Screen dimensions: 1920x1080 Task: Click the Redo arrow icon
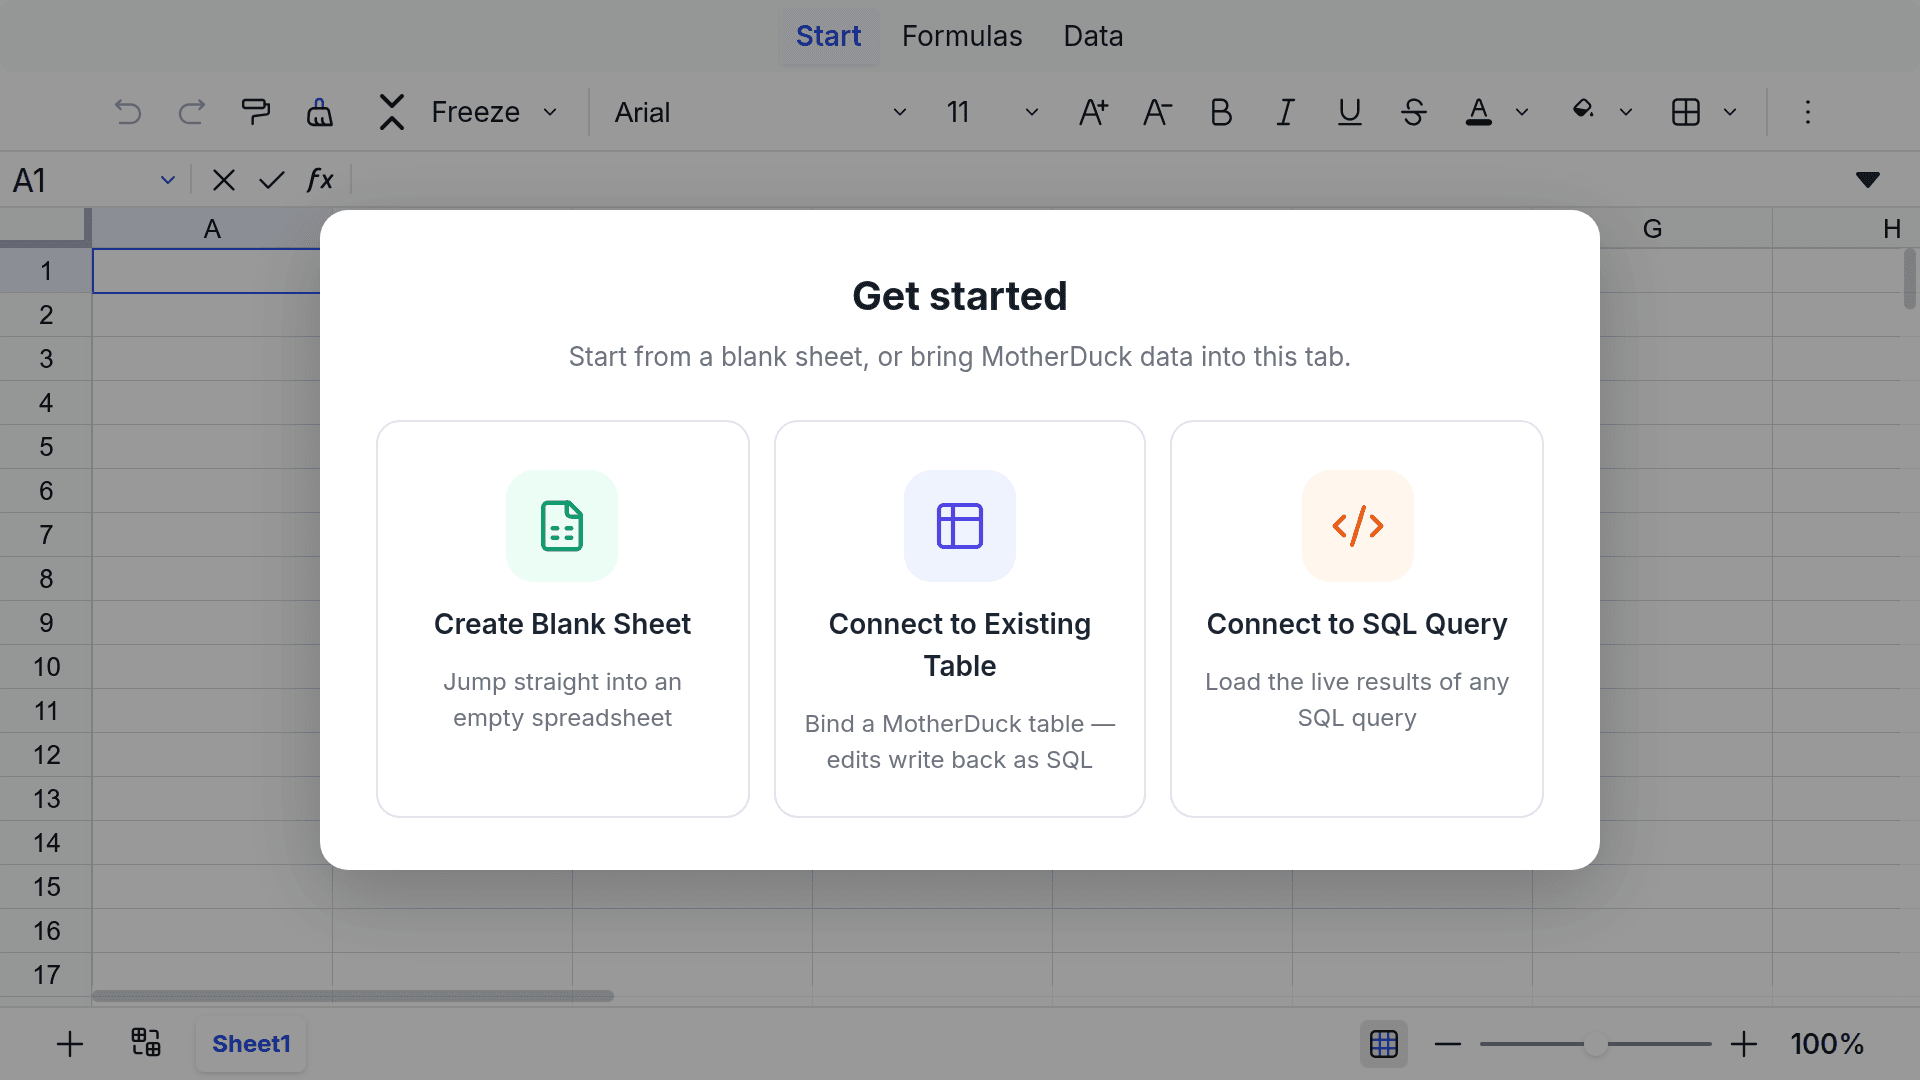tap(192, 112)
